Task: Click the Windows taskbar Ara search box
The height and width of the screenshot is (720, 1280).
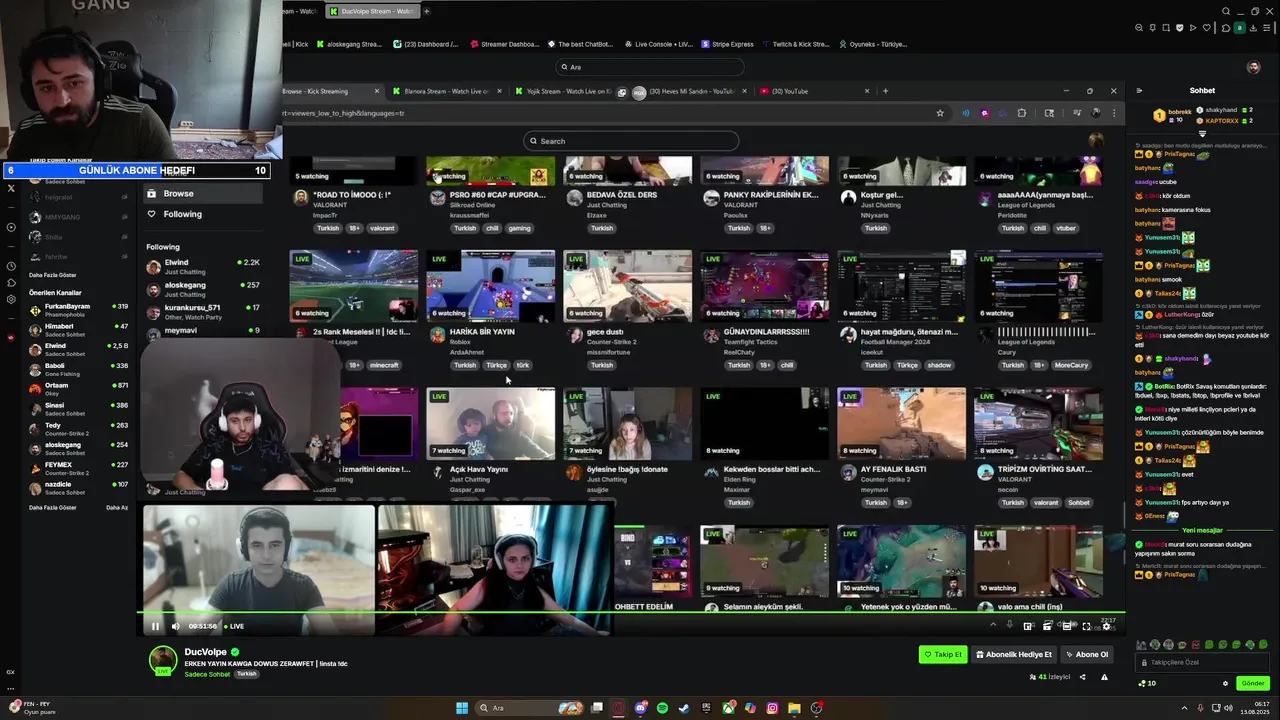Action: (x=528, y=708)
